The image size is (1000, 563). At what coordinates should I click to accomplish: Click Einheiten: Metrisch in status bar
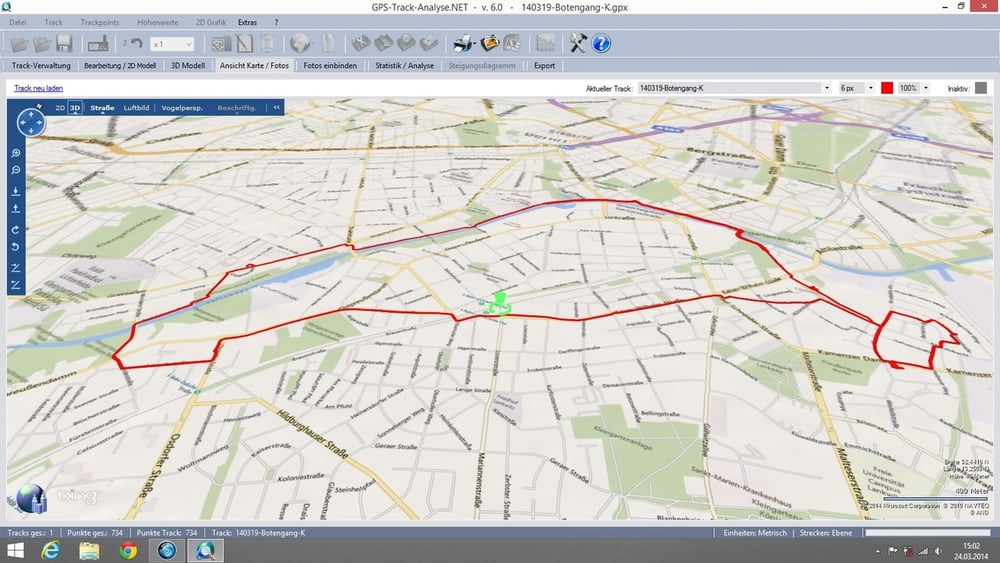754,533
